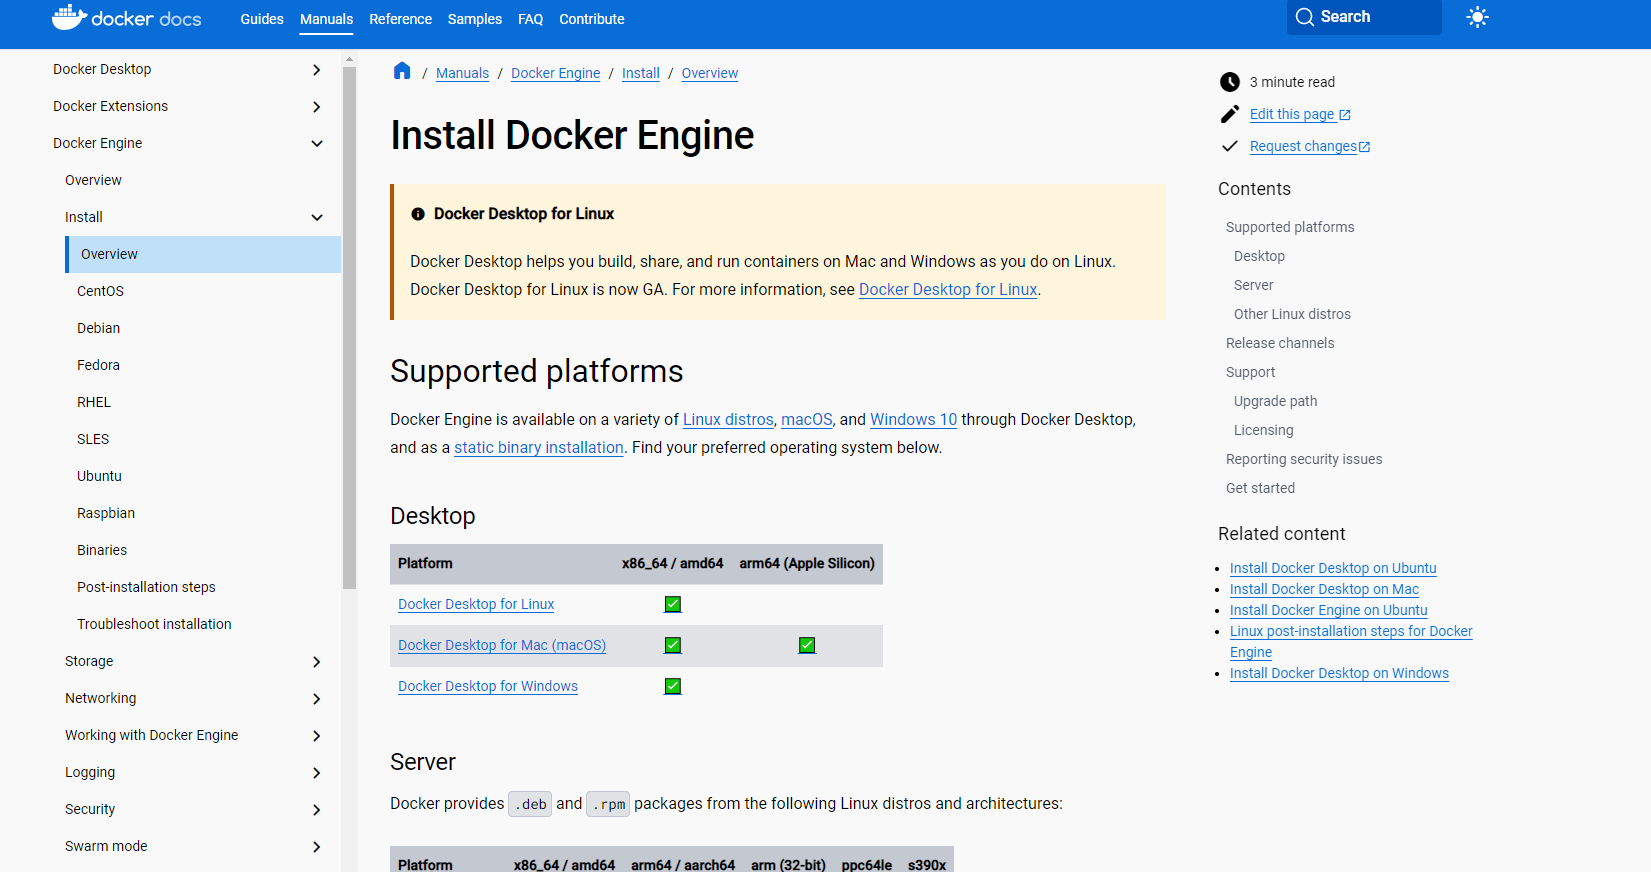Open the Linux distros link

728,419
